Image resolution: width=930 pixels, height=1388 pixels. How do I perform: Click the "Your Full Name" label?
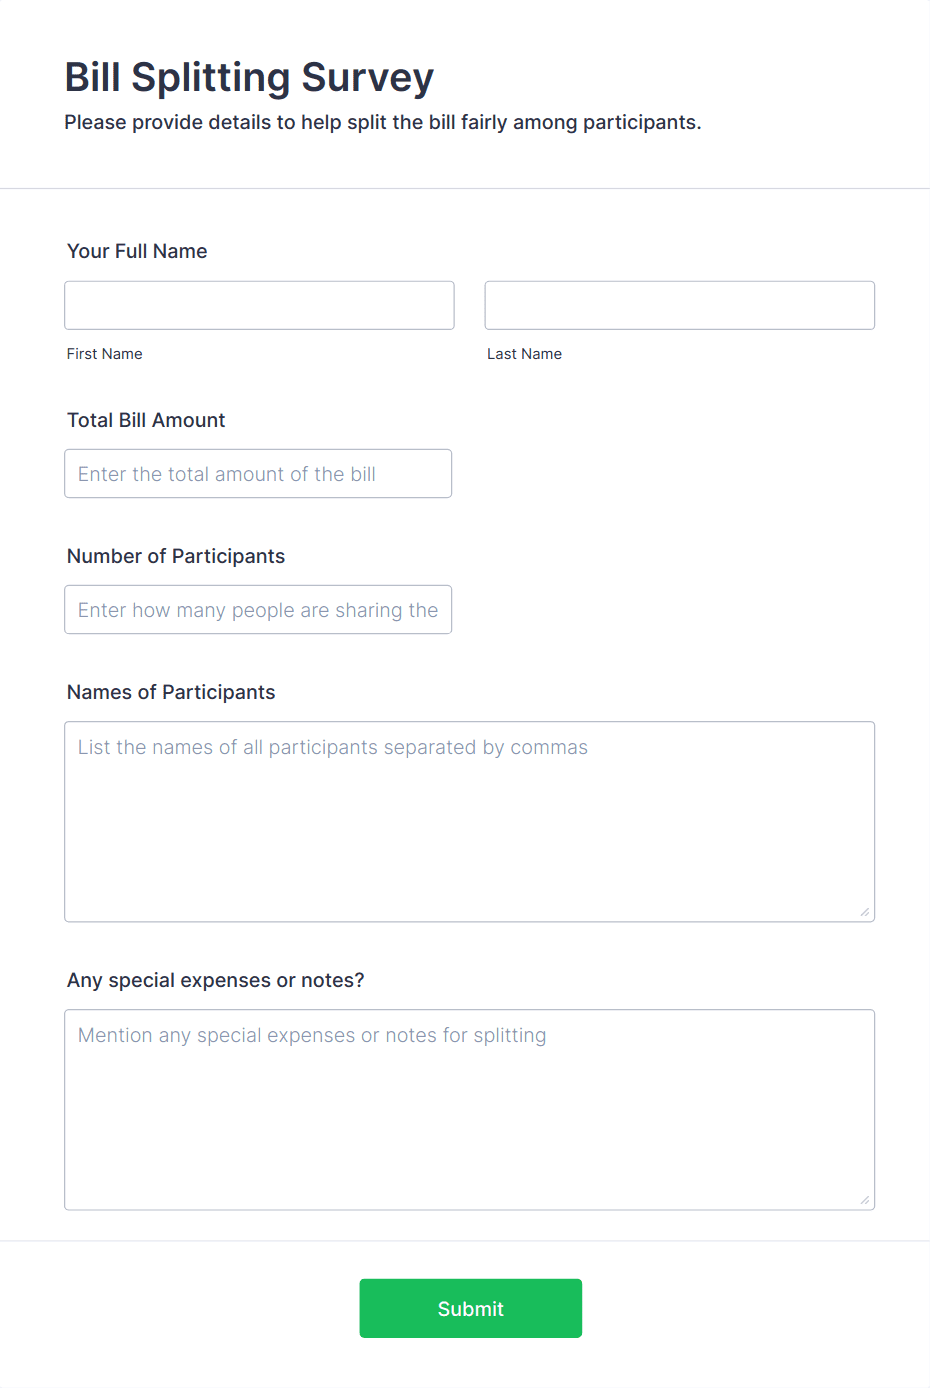(x=137, y=251)
